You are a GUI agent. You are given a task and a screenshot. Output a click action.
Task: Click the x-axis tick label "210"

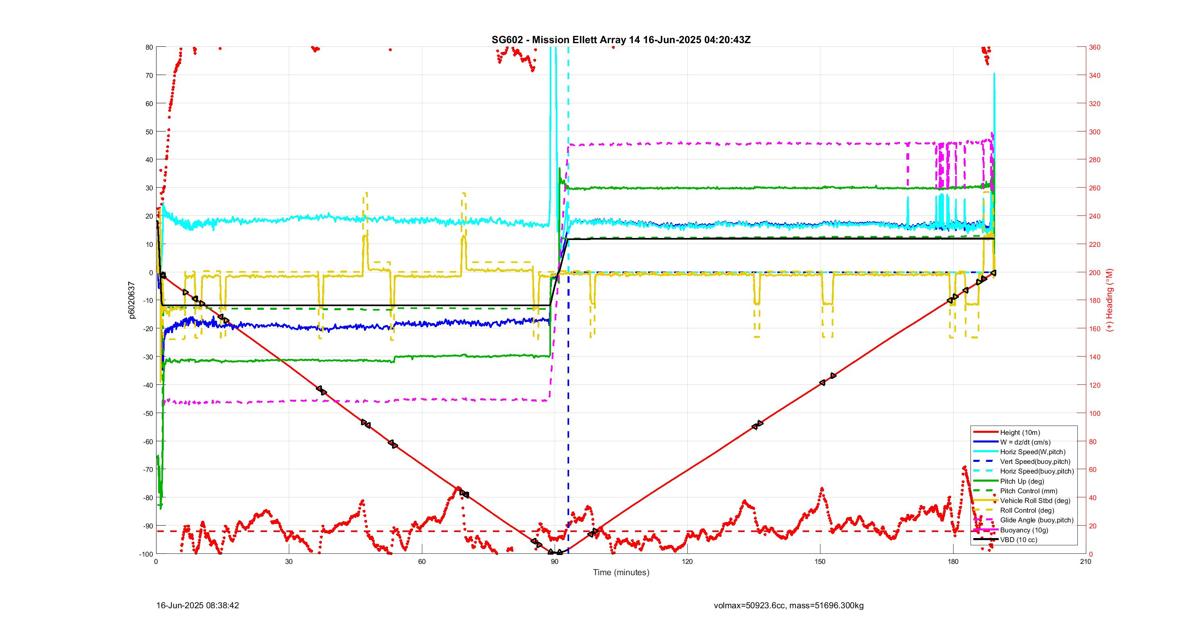coord(1086,562)
